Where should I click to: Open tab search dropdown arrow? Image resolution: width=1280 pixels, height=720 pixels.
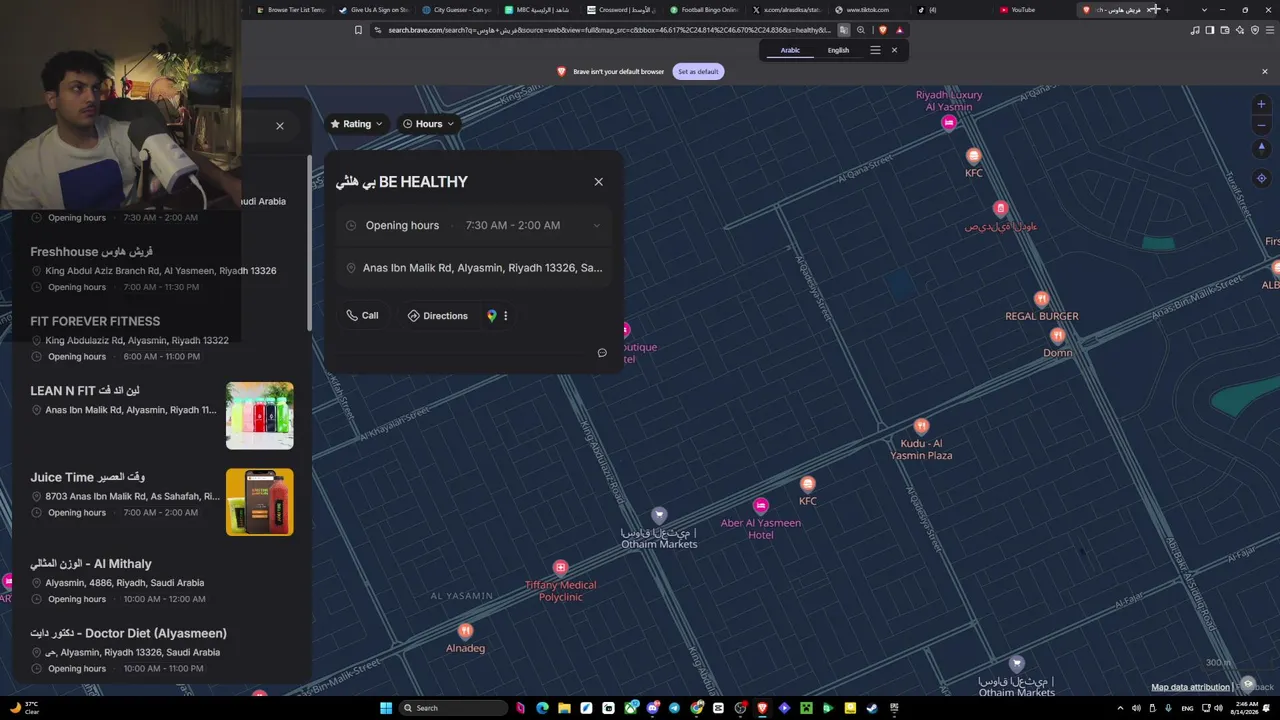click(x=1204, y=10)
